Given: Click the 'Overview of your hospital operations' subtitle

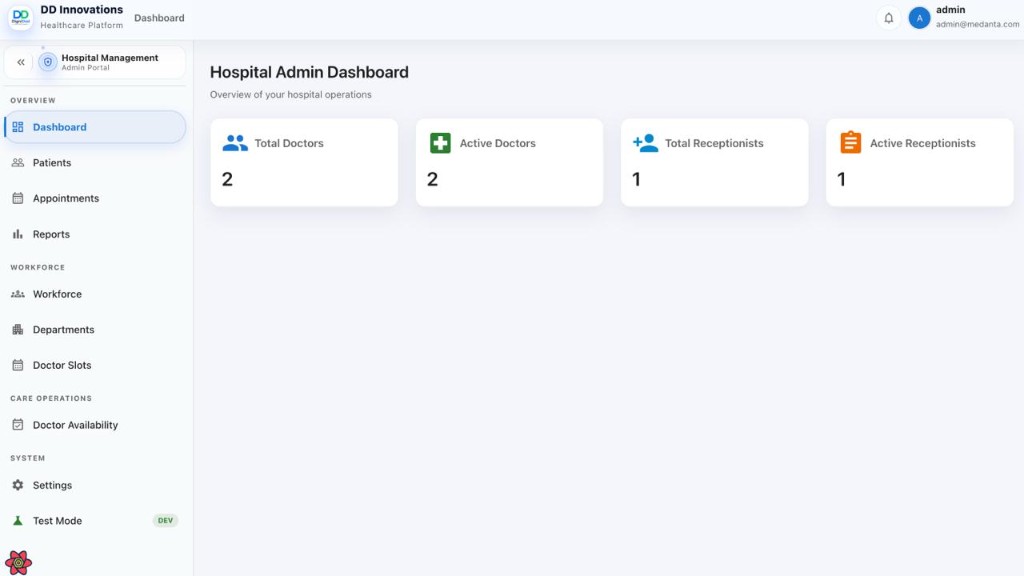Looking at the screenshot, I should [x=291, y=95].
